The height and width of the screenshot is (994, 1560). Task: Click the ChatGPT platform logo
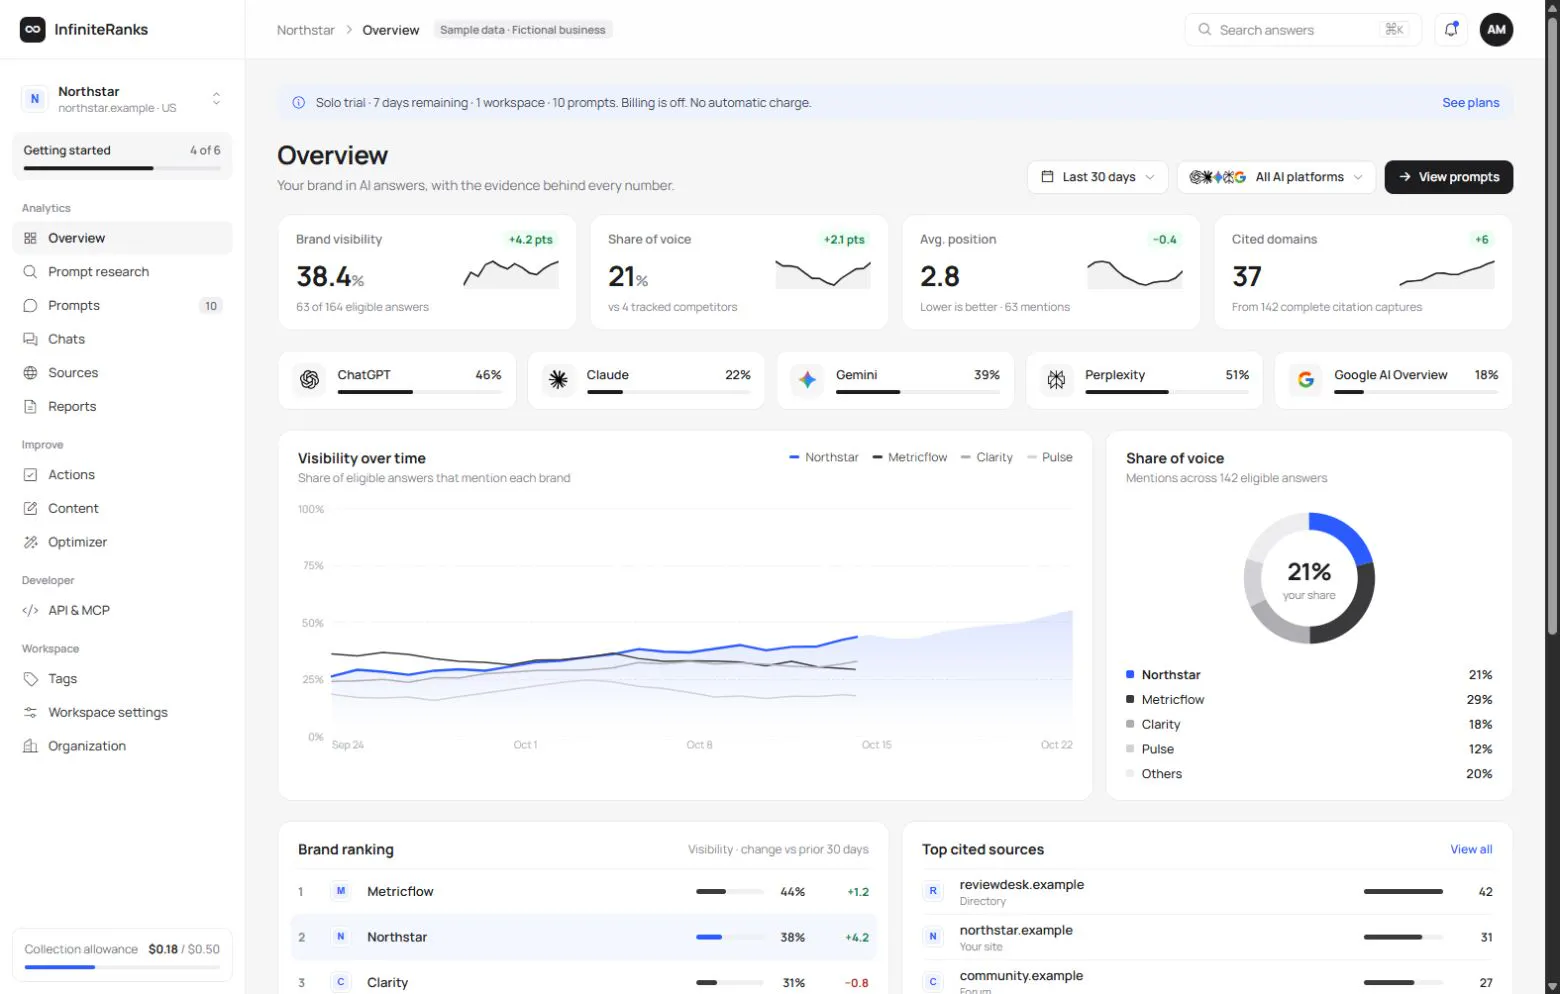click(x=309, y=380)
